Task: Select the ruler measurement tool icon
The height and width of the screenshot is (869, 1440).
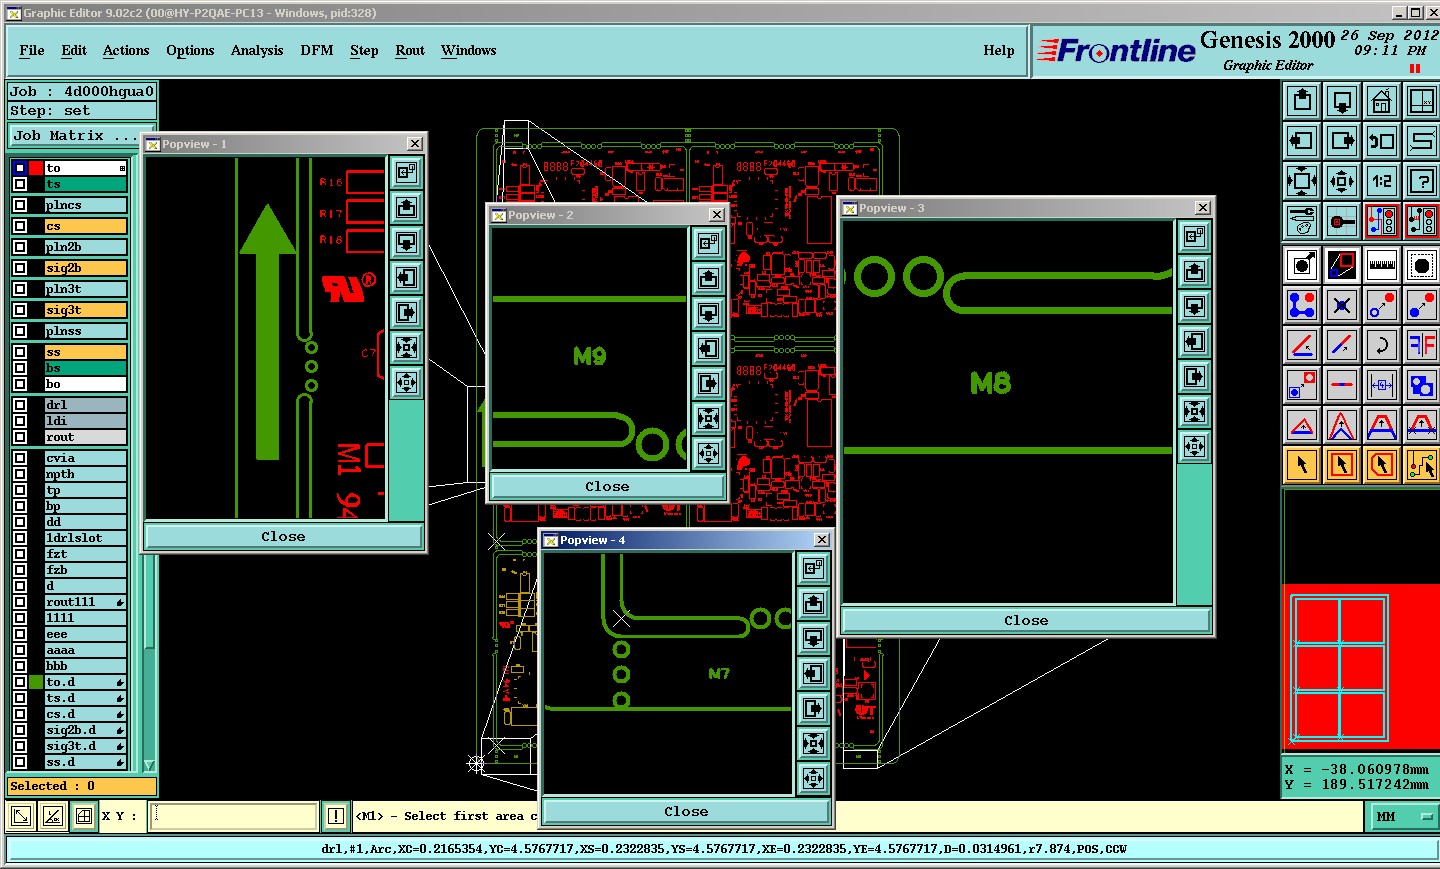Action: (1382, 265)
